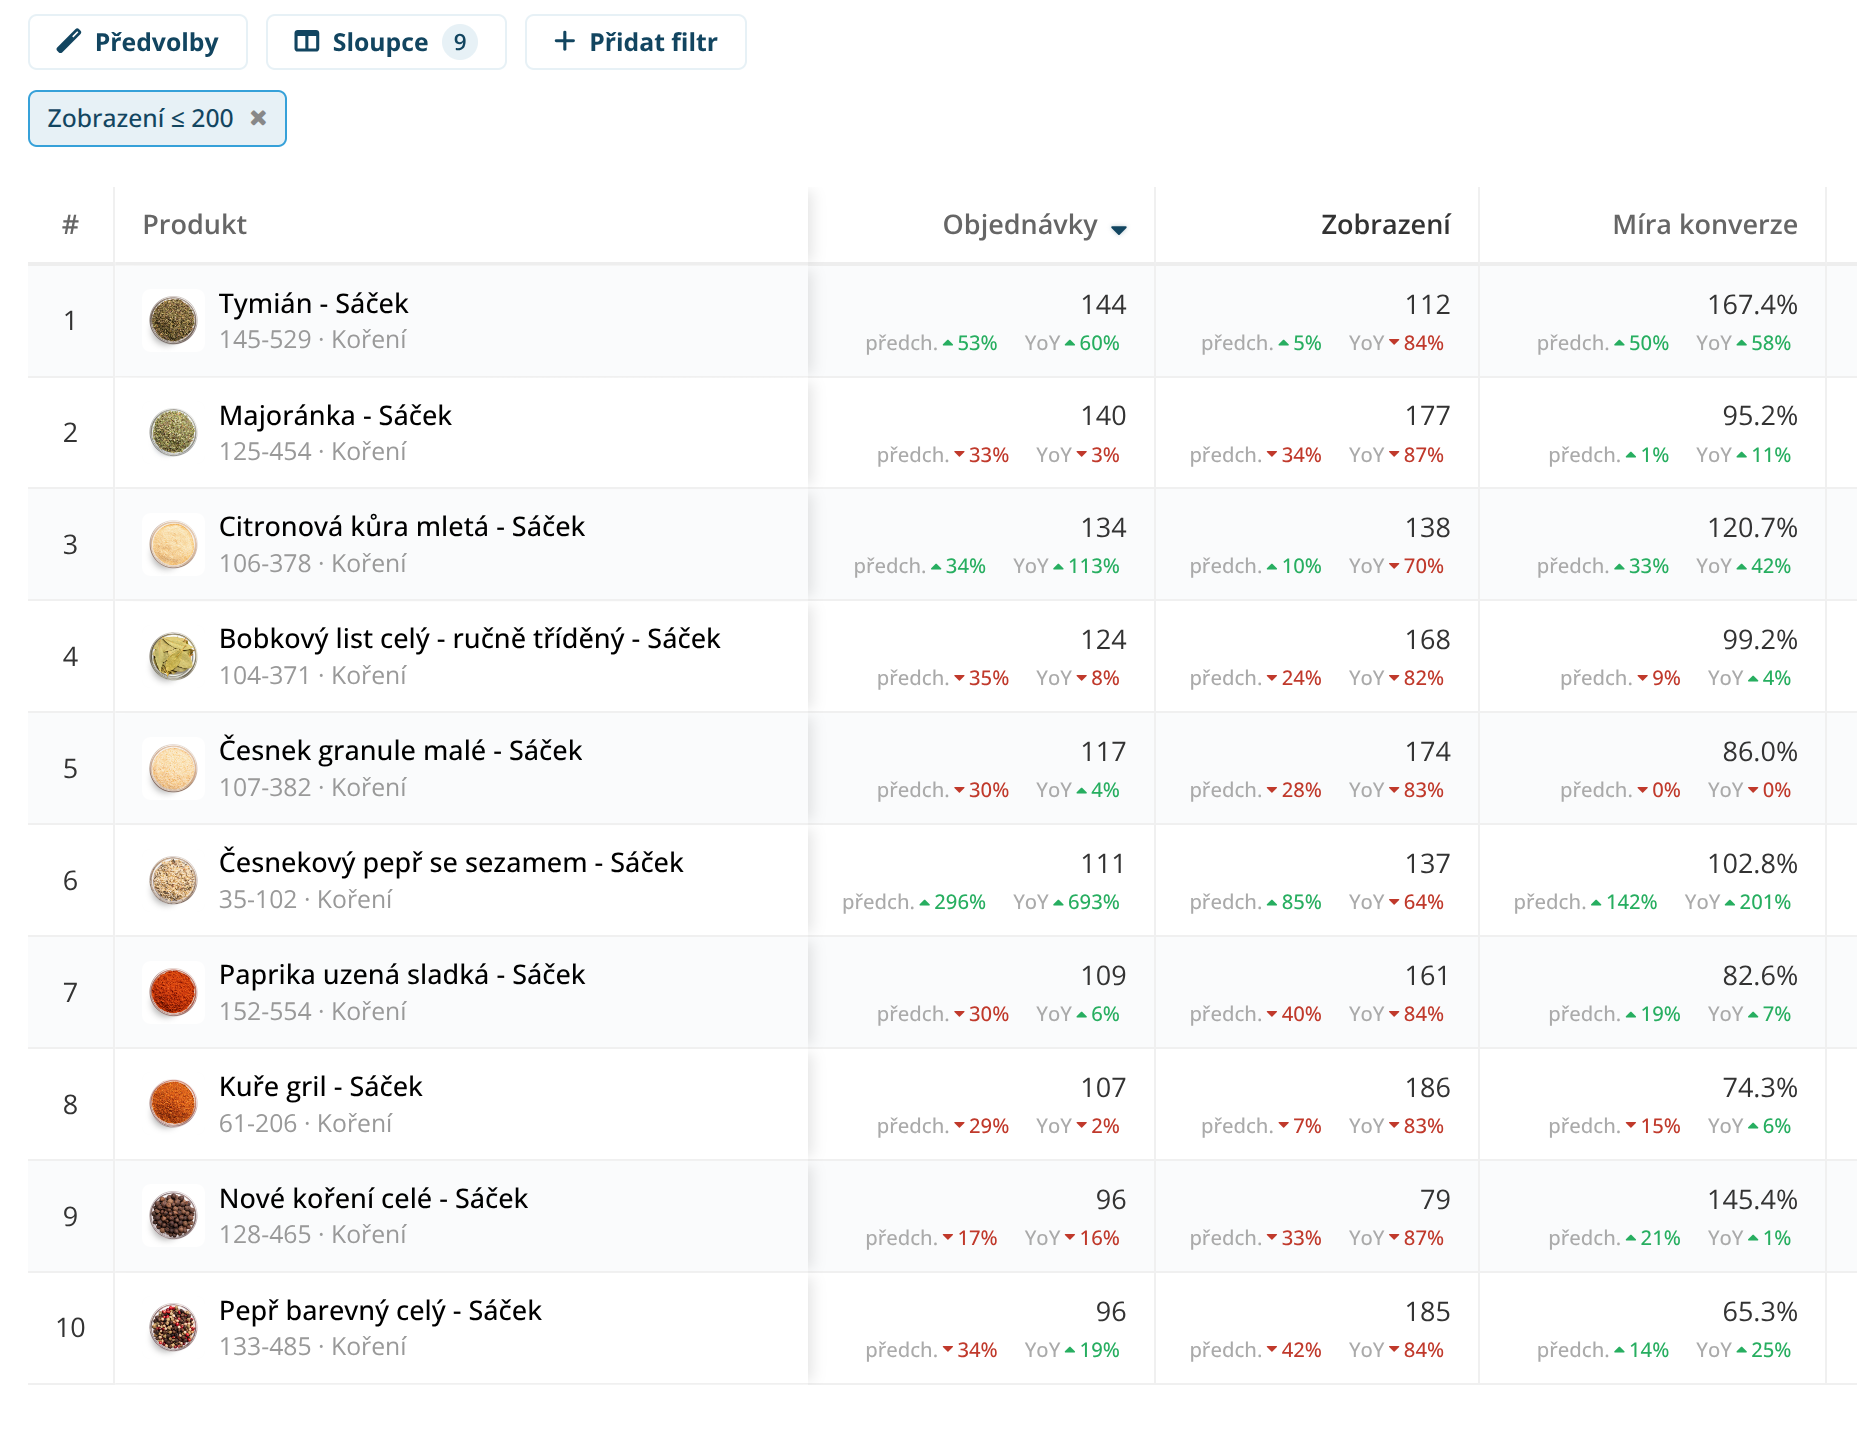Click Paprika uzená sladká product image

click(173, 992)
